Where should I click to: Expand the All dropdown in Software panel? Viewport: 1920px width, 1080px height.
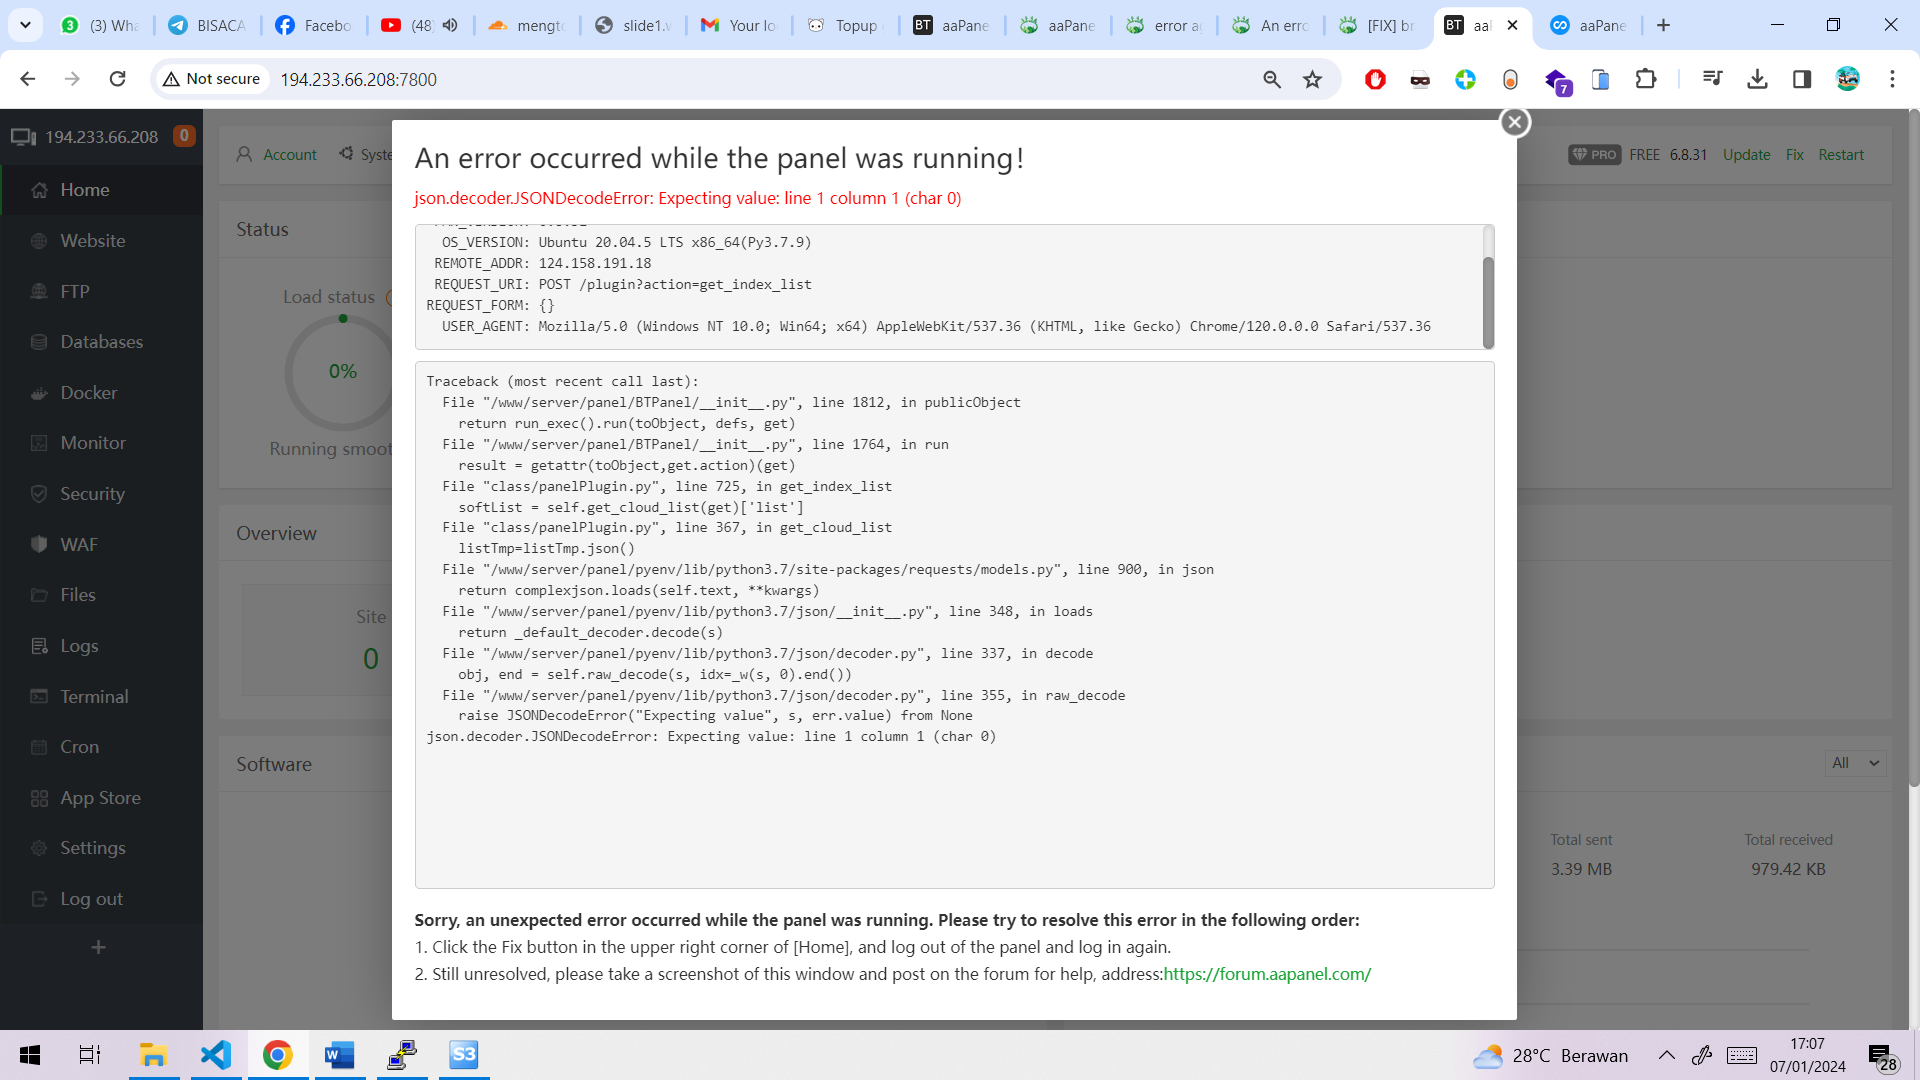pyautogui.click(x=1855, y=763)
